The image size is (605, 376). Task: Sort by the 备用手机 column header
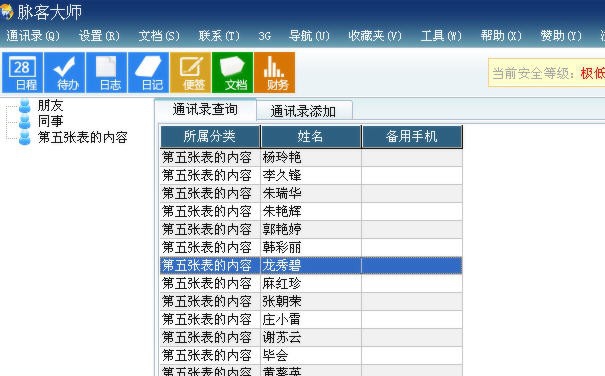412,136
